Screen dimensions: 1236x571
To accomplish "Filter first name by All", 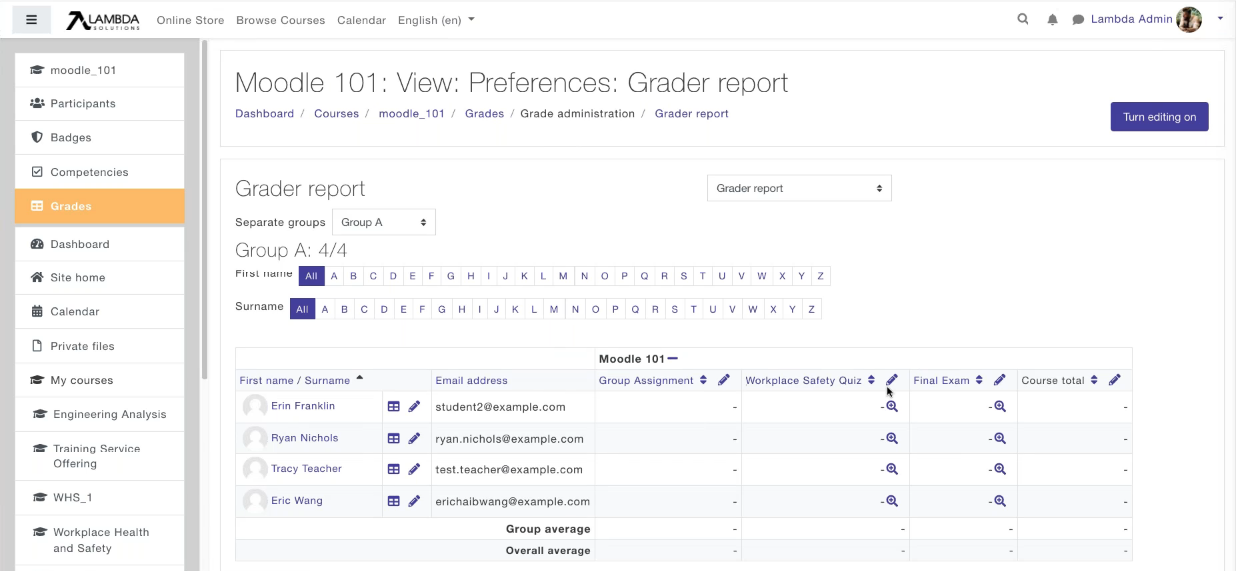I will pos(311,276).
